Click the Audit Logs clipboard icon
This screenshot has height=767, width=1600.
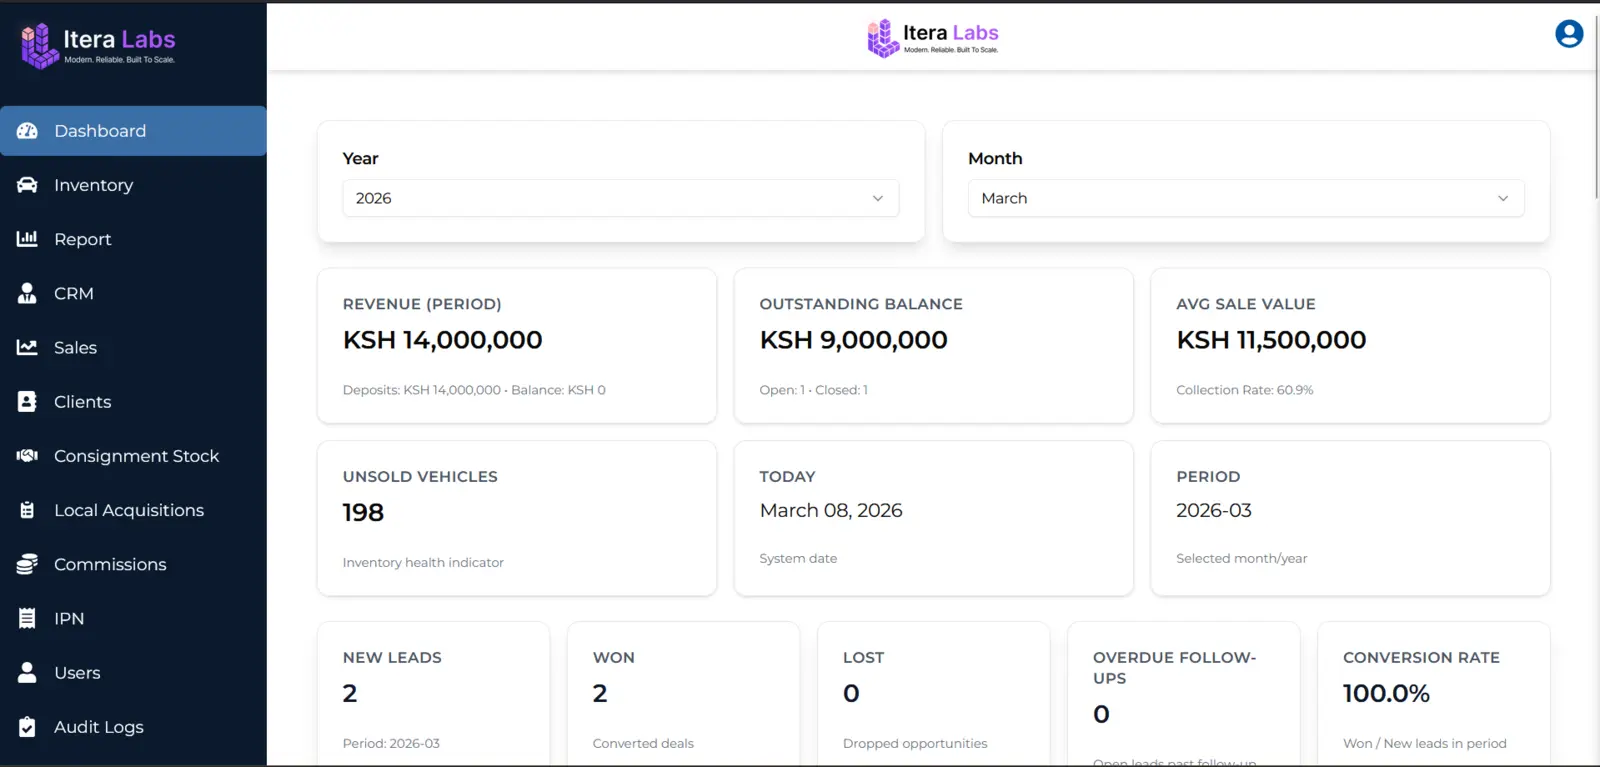[27, 727]
